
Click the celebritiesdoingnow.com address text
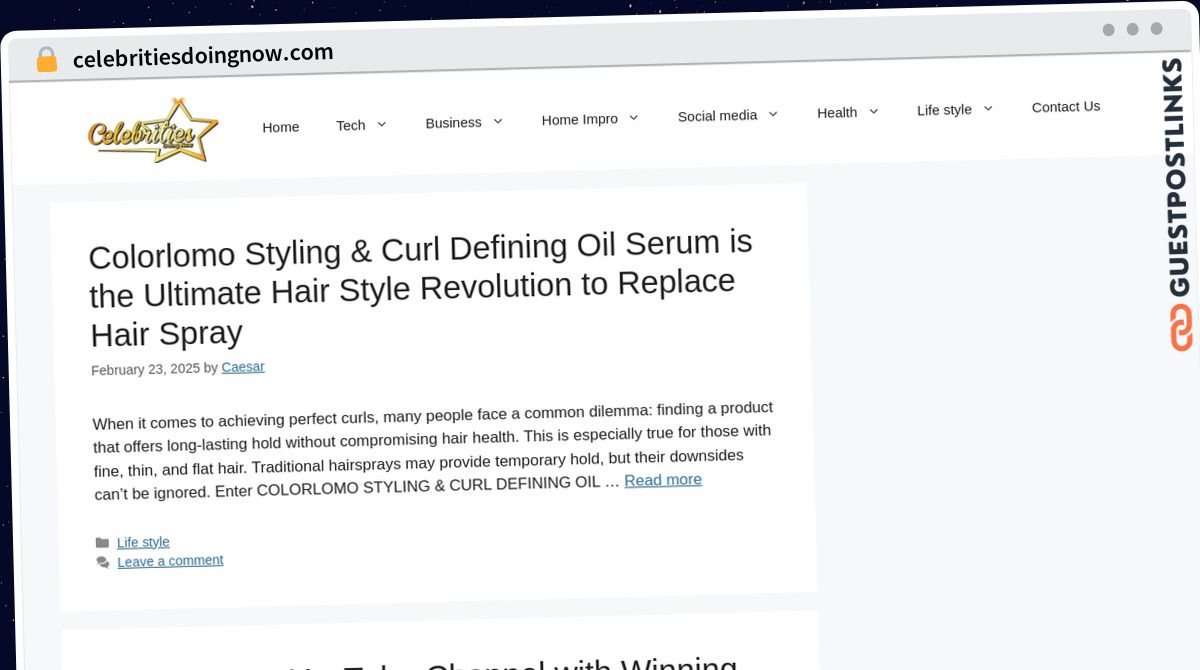coord(203,55)
